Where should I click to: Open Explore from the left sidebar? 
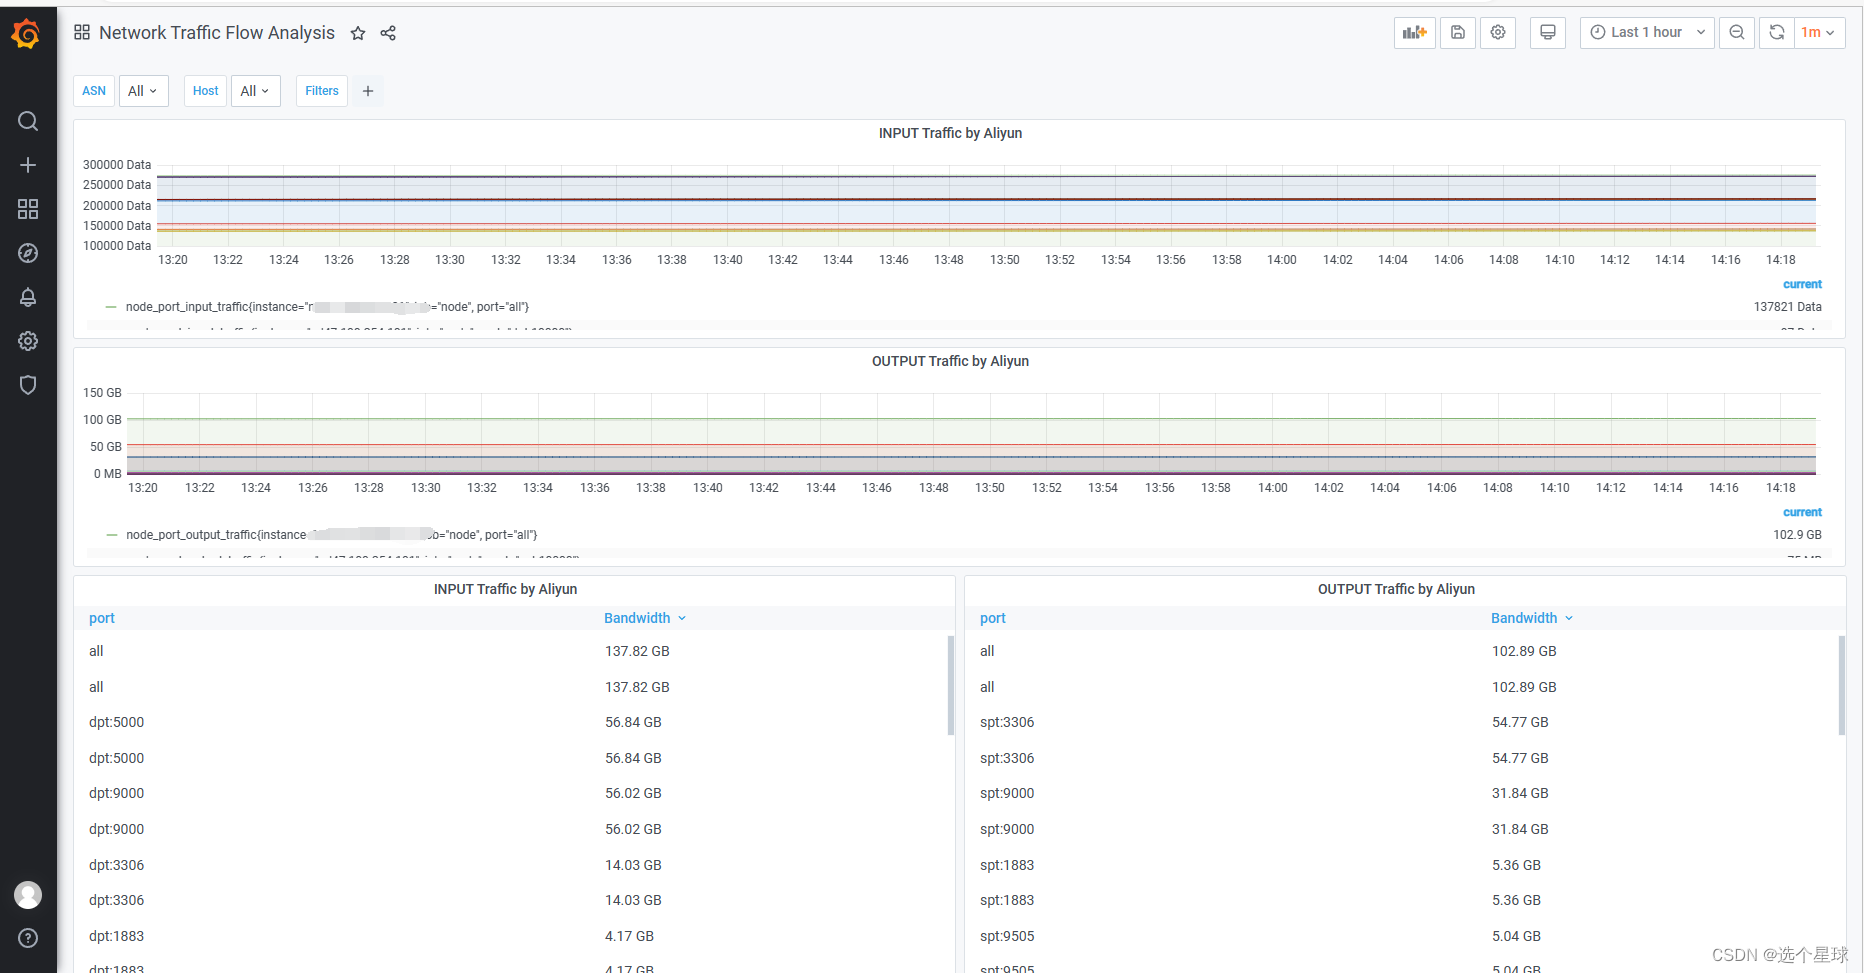[x=27, y=252]
